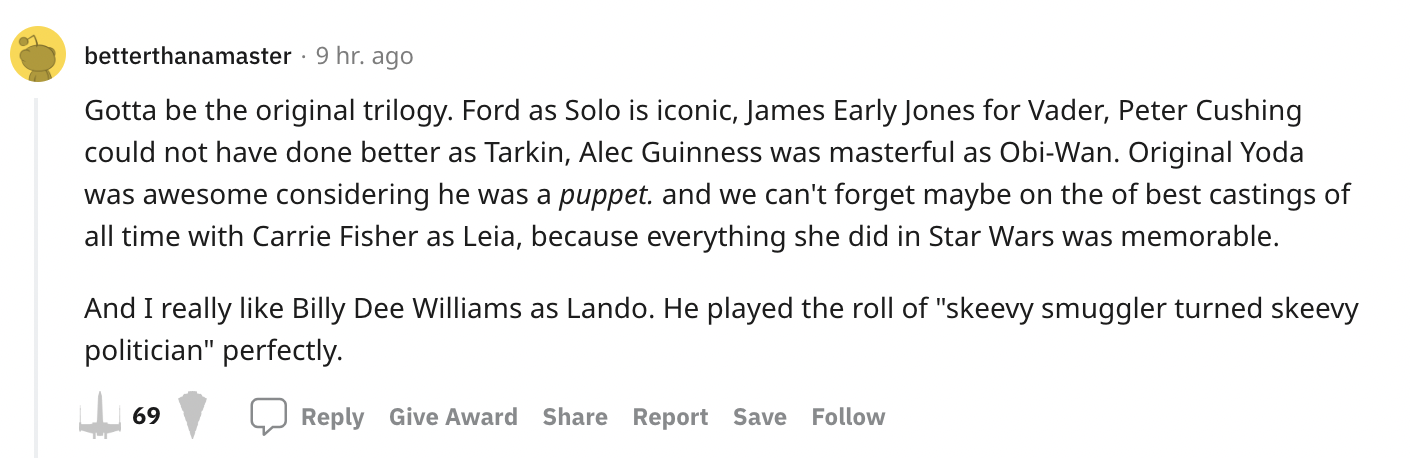Click the Reply button

click(332, 416)
